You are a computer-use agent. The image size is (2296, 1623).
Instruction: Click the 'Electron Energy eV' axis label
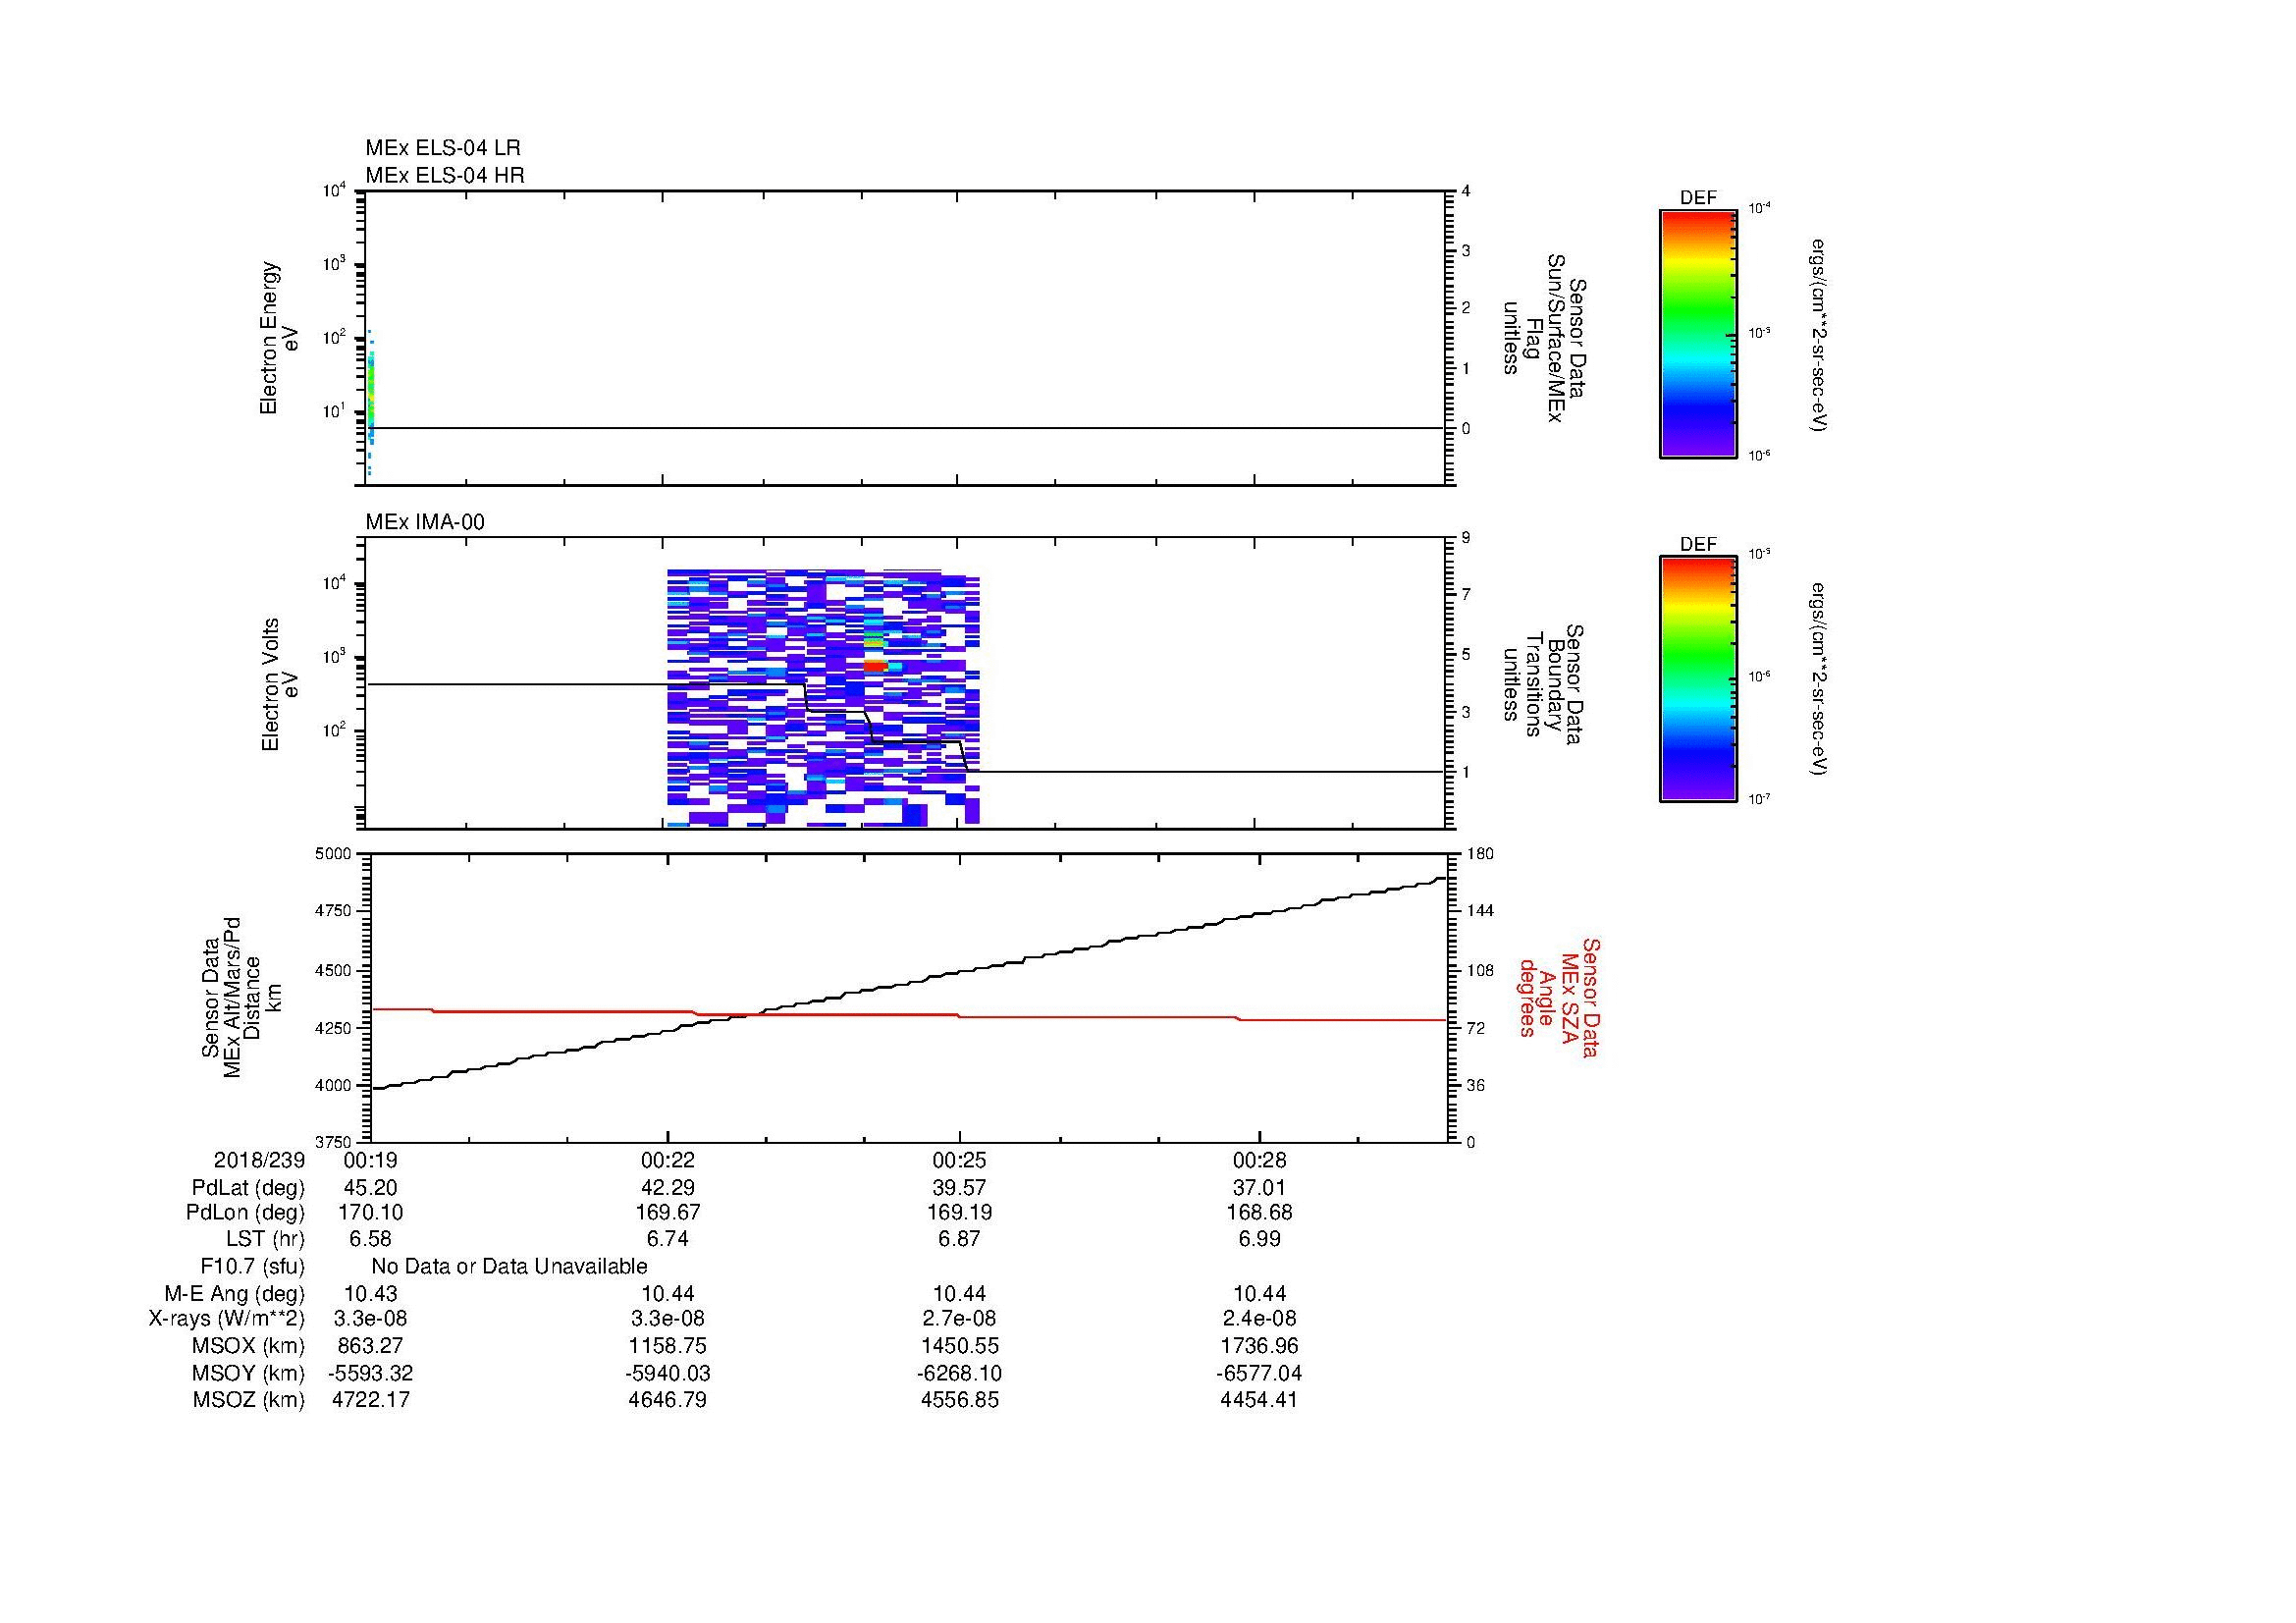point(280,338)
